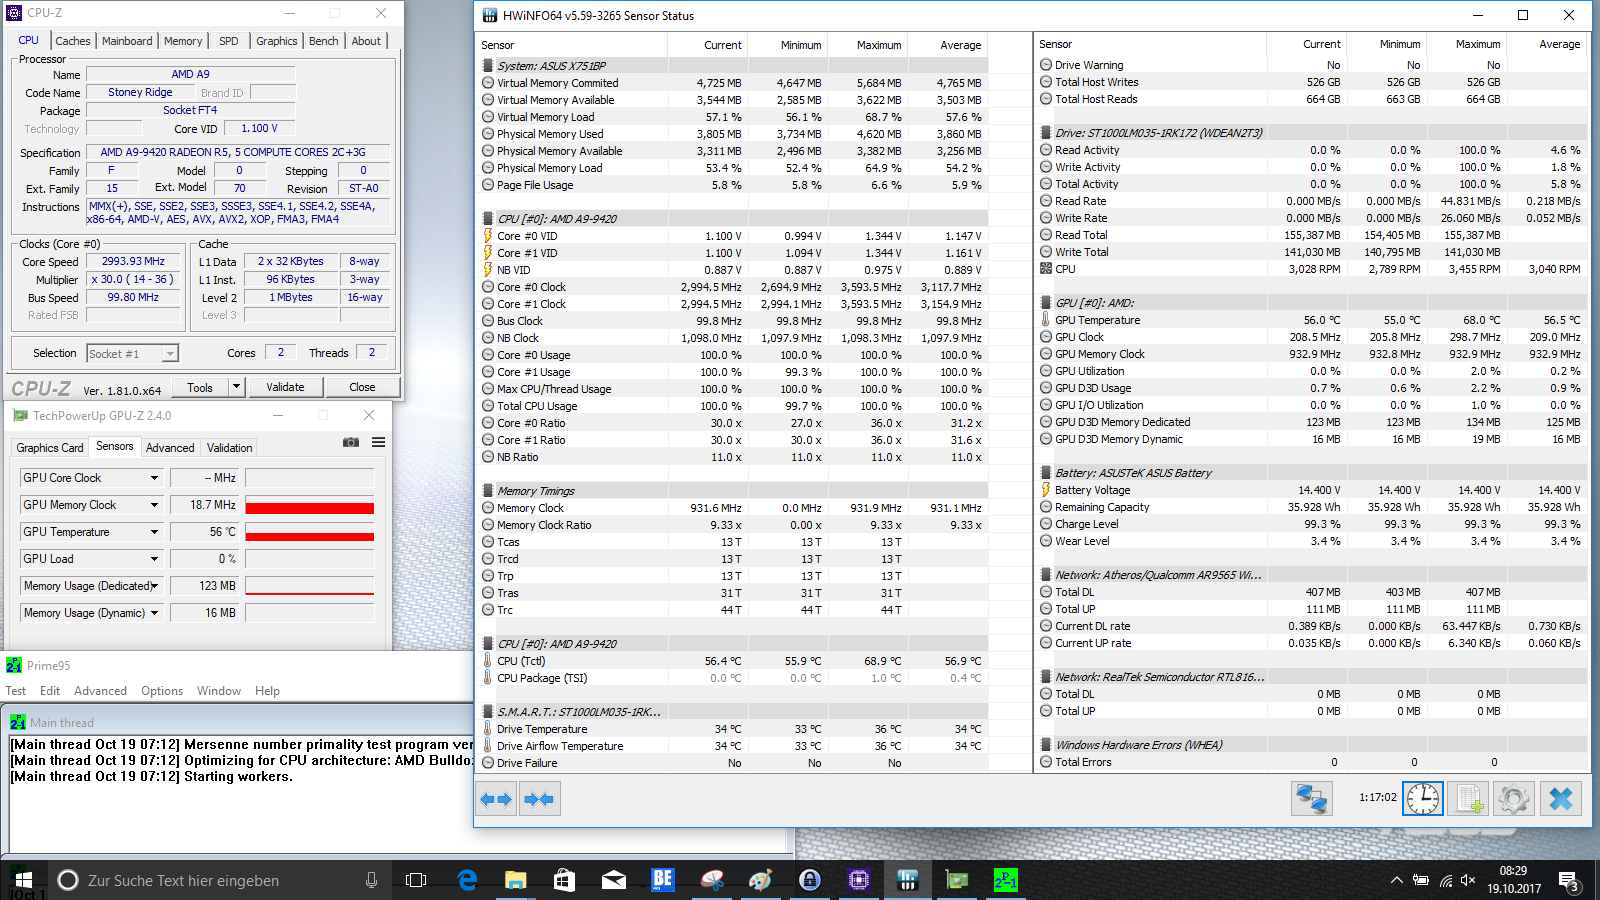This screenshot has width=1600, height=900.
Task: Select the Drive Temperature sensor row
Action: coord(734,729)
